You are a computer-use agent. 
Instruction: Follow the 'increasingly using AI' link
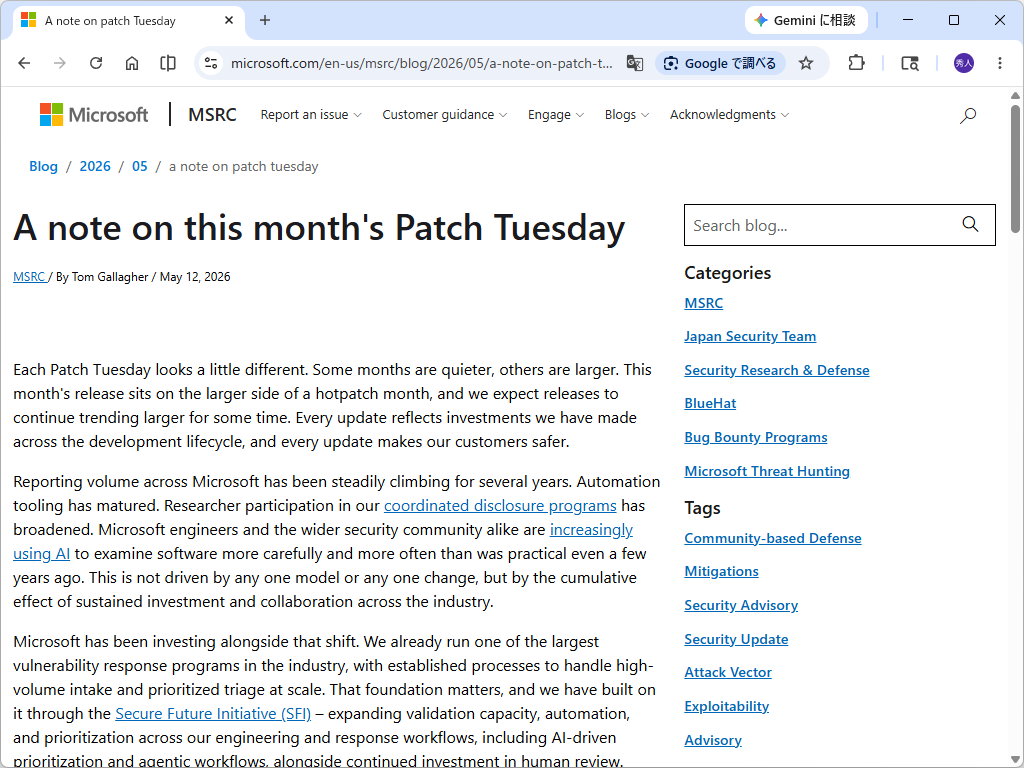click(591, 530)
